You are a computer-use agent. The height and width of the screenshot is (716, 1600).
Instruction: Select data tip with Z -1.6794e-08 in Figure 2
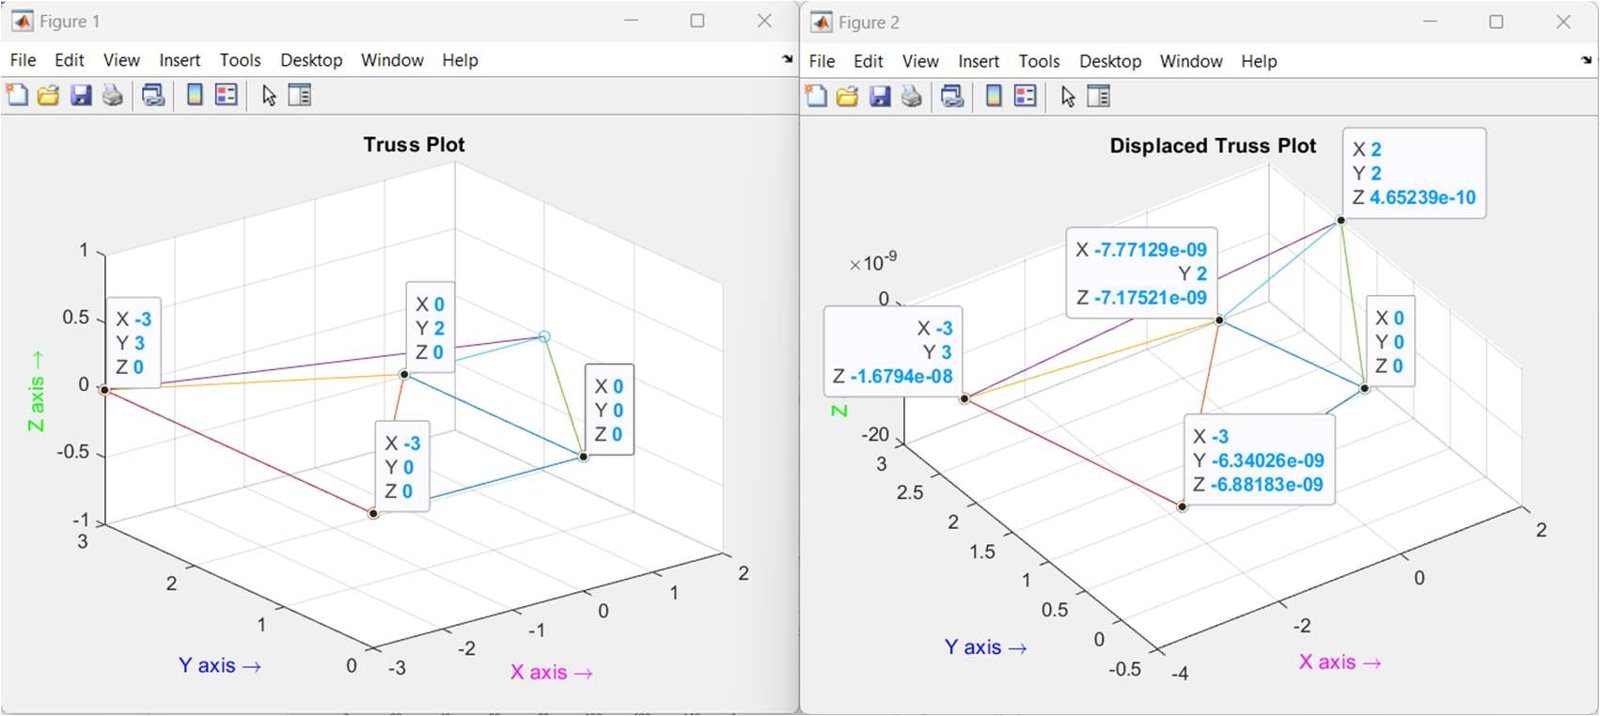click(893, 352)
